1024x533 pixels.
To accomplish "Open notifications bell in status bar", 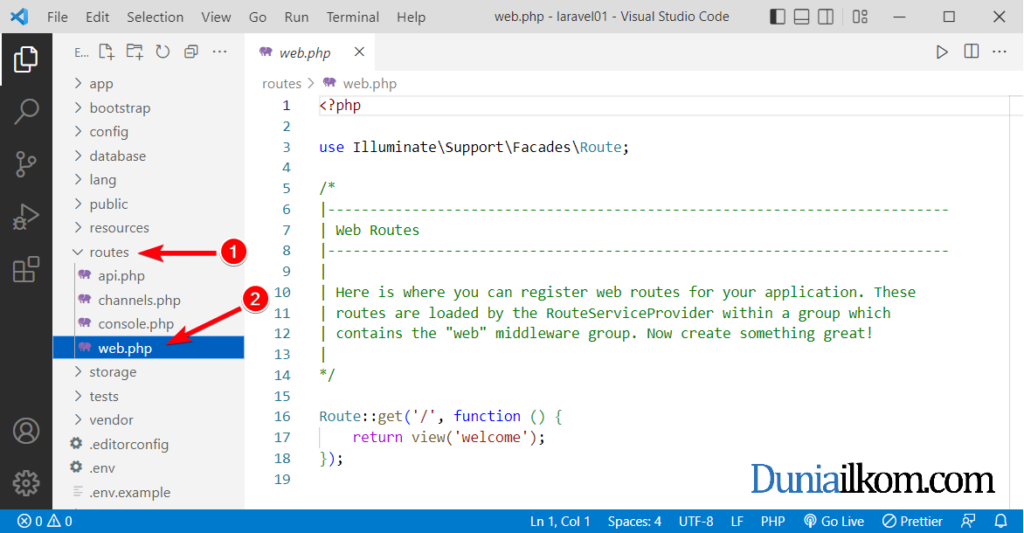I will [x=1000, y=521].
